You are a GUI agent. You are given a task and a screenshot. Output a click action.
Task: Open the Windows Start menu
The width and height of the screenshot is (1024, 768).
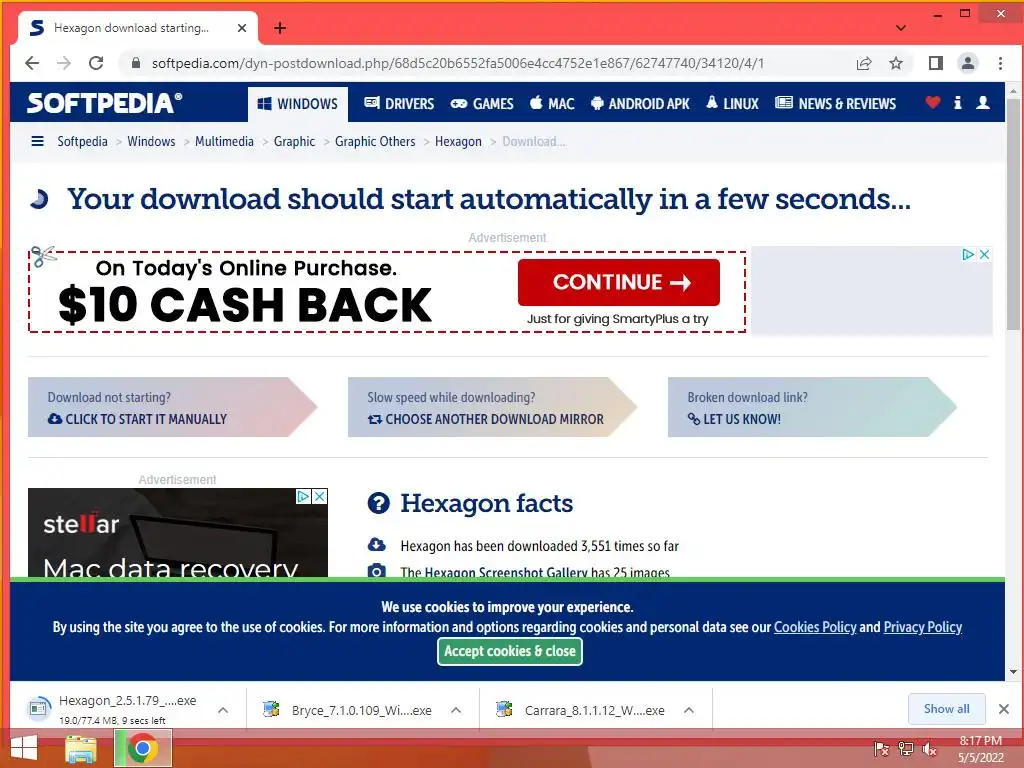(24, 748)
